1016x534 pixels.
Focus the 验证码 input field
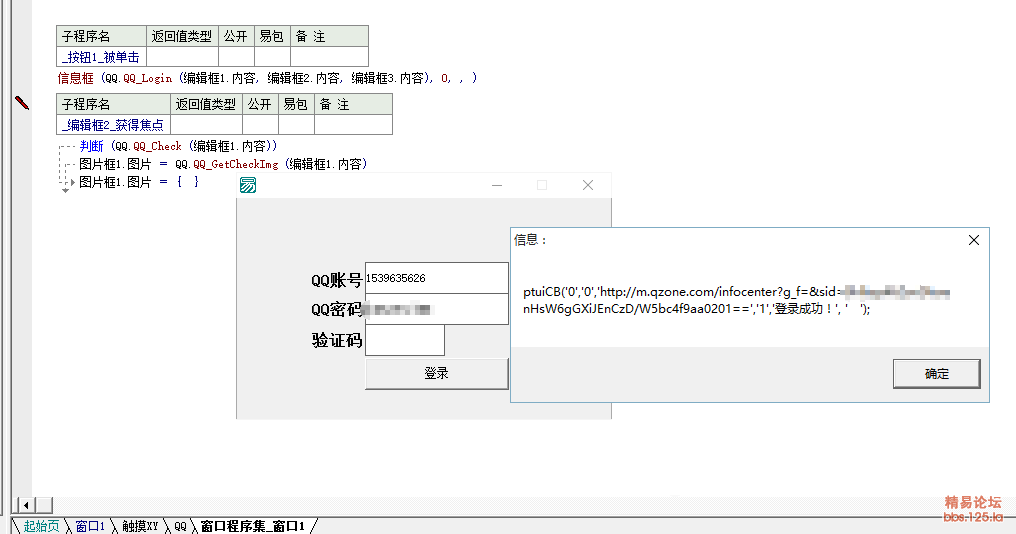(x=405, y=340)
